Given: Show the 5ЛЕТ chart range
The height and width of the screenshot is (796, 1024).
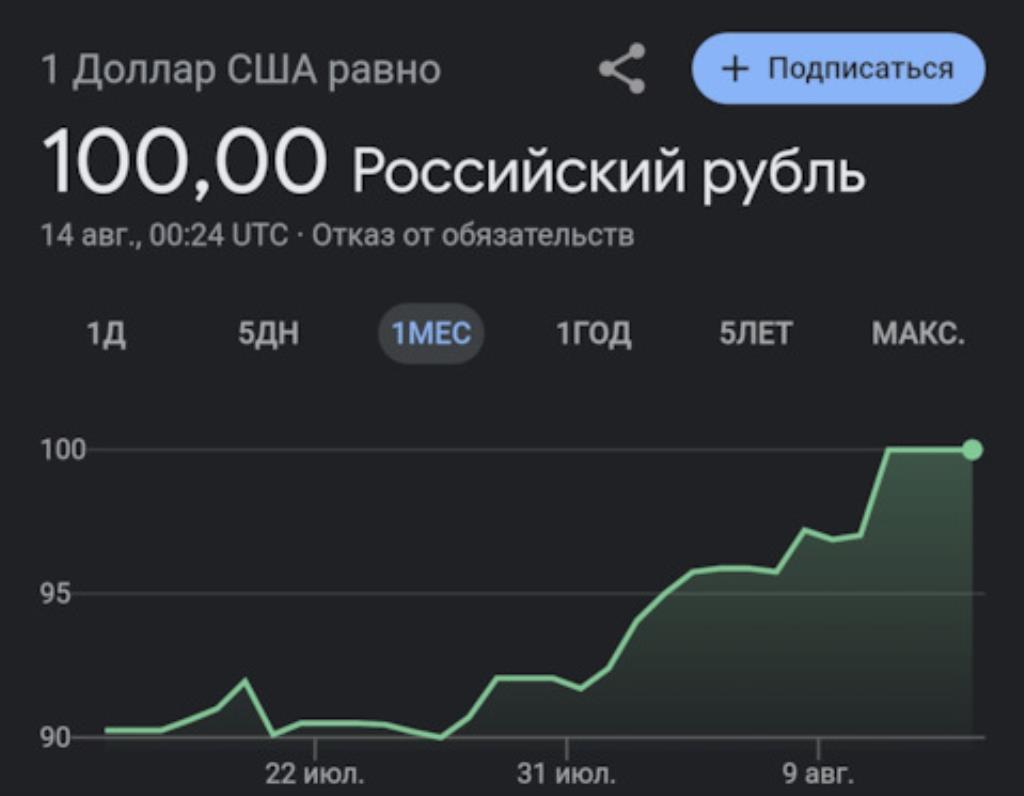Looking at the screenshot, I should click(756, 334).
